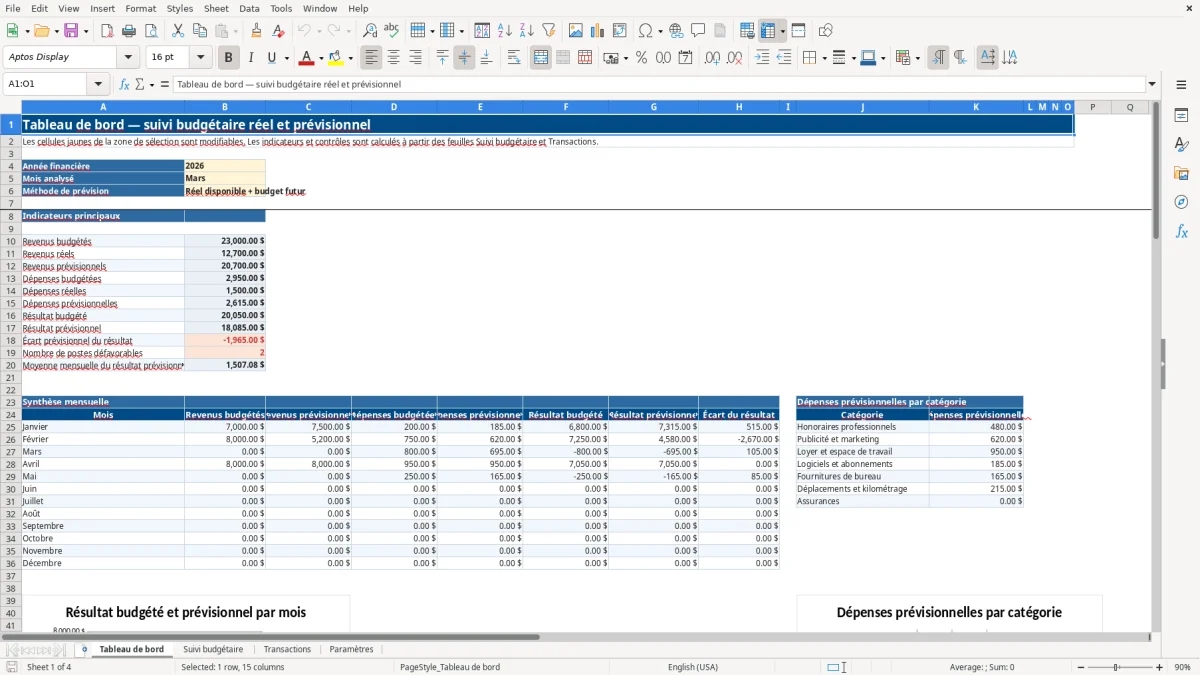Image resolution: width=1200 pixels, height=675 pixels.
Task: Click the Insert Hyperlink icon
Action: pos(676,31)
